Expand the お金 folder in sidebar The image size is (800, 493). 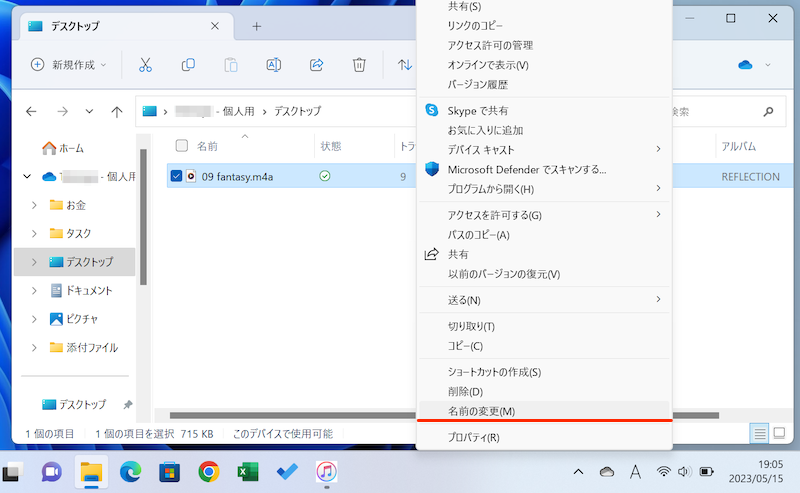(34, 205)
